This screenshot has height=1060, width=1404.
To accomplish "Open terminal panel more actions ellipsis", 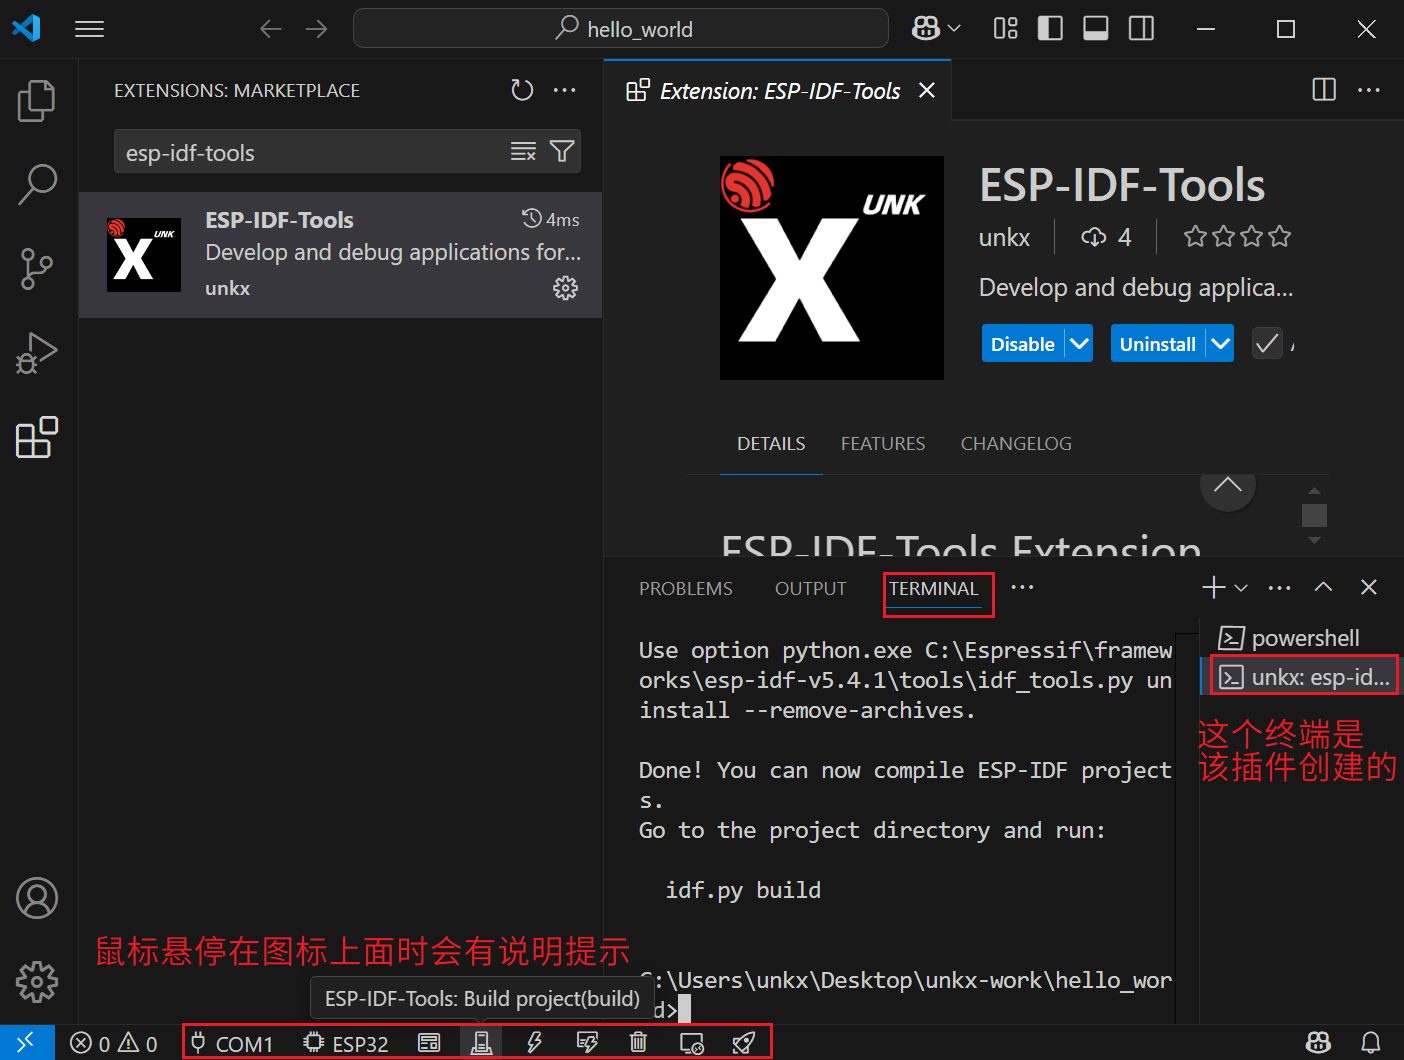I will pos(1279,588).
